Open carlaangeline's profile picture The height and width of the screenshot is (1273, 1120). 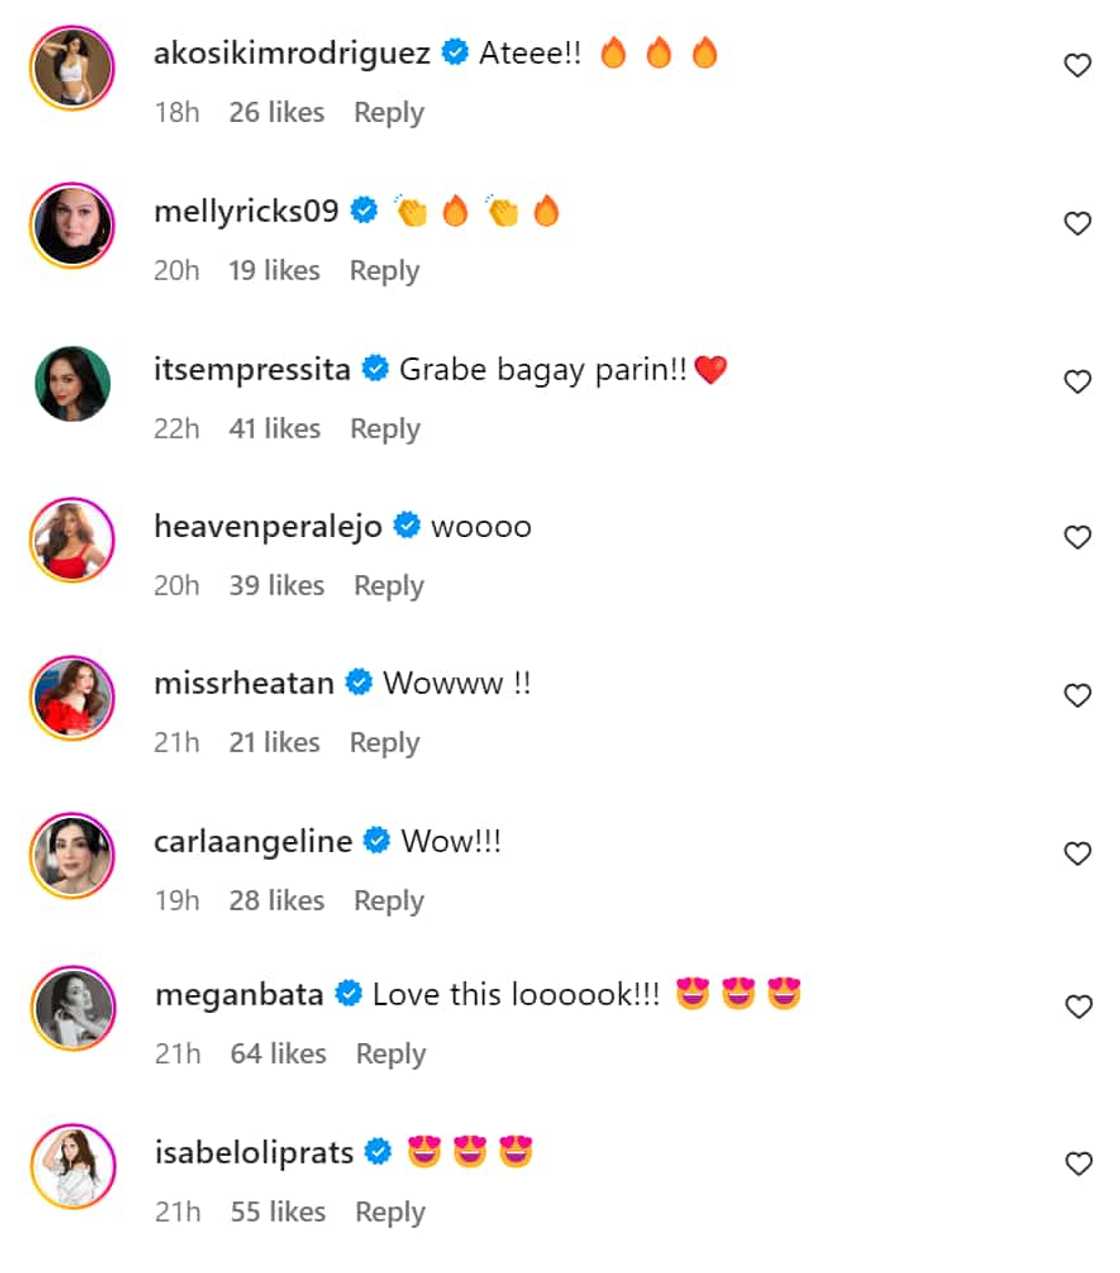(x=72, y=856)
